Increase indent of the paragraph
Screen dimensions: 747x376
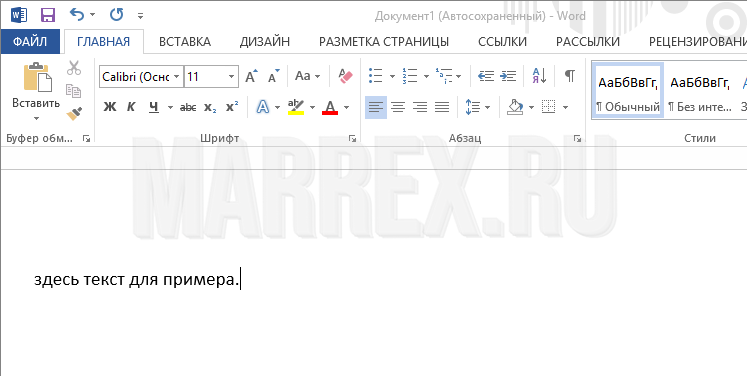point(508,76)
